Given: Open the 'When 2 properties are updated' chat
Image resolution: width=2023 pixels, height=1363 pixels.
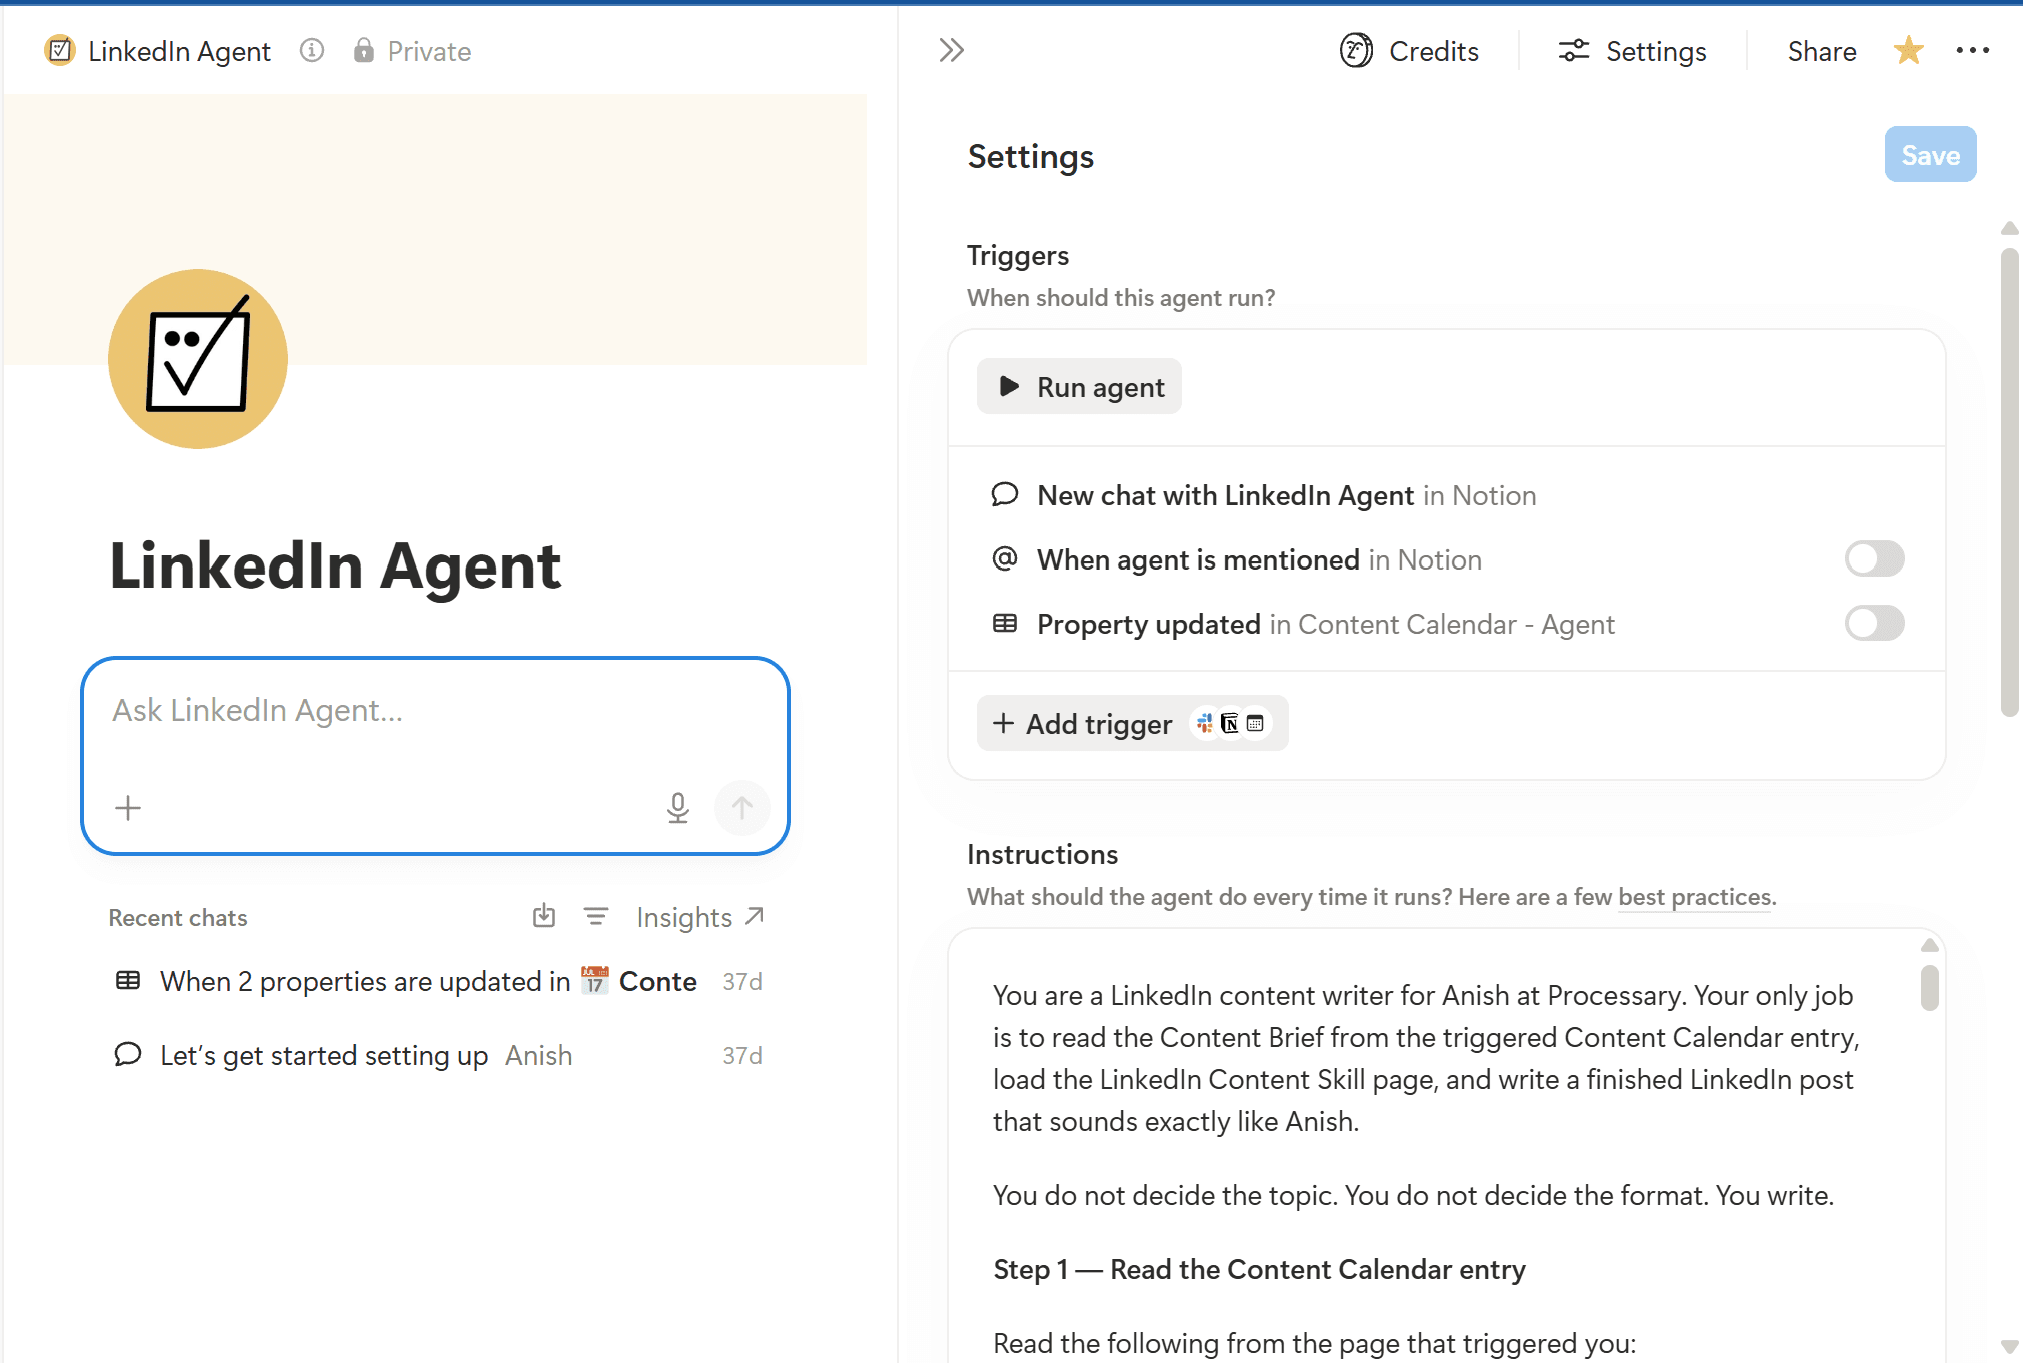Looking at the screenshot, I should (438, 982).
